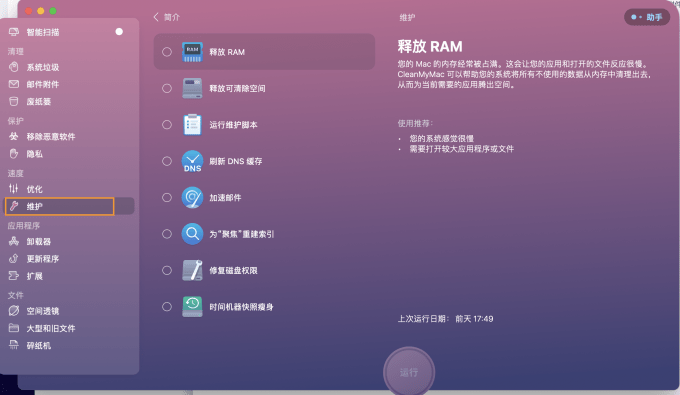The height and width of the screenshot is (395, 680).
Task: Select the 更新程序 updater icon
Action: 14,258
